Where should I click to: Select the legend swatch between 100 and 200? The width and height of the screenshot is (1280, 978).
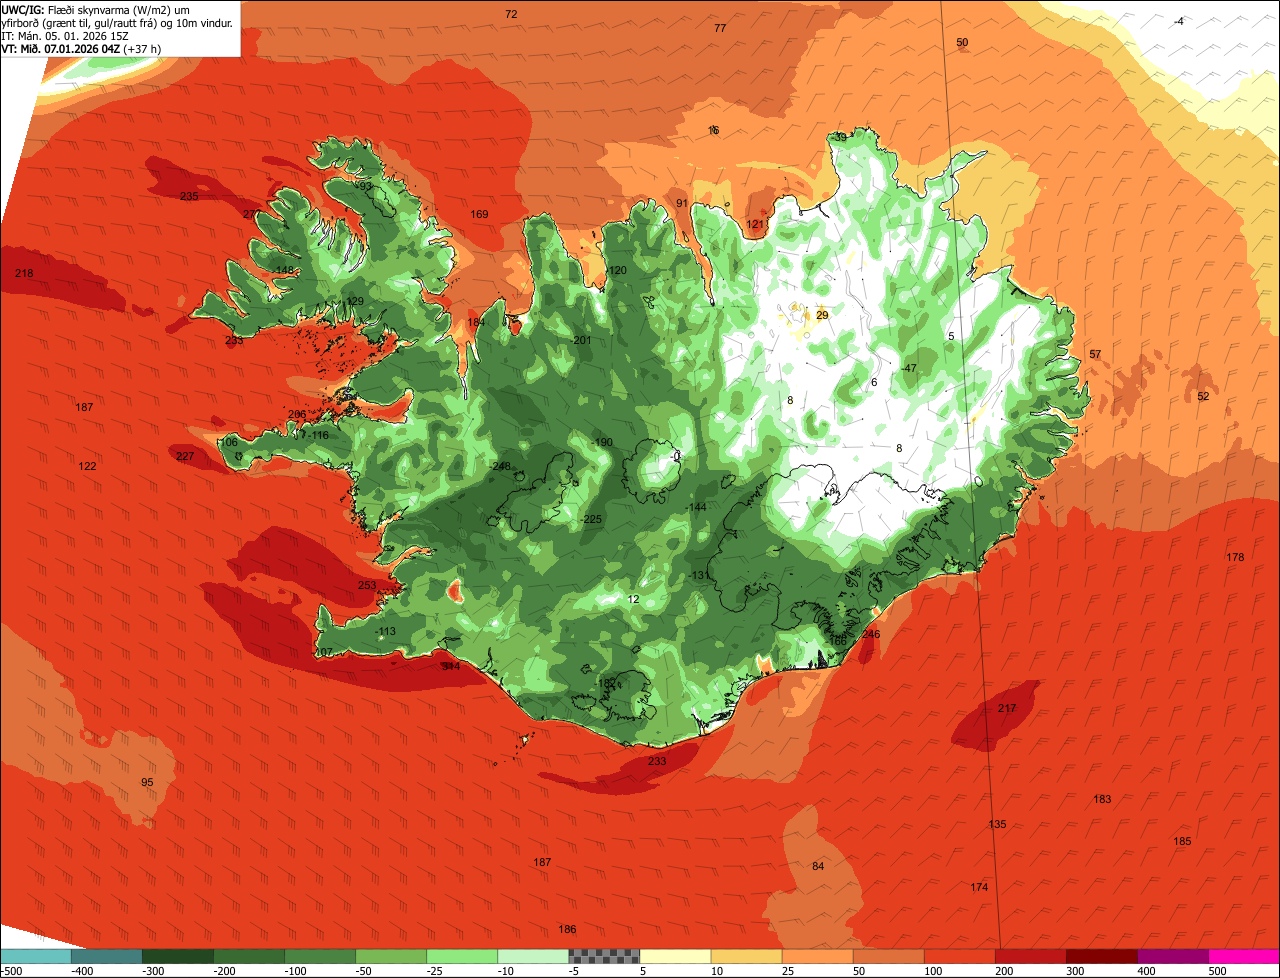coord(960,956)
